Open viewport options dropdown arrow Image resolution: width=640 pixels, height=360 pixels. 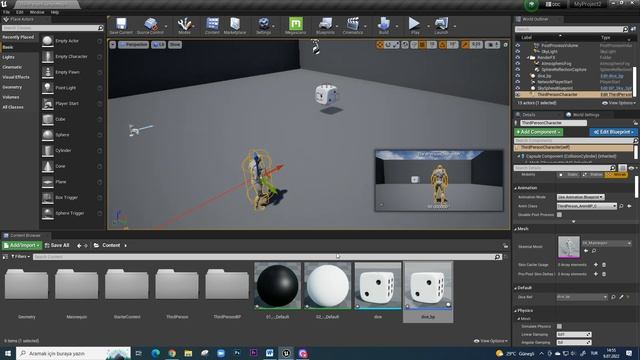(x=113, y=44)
